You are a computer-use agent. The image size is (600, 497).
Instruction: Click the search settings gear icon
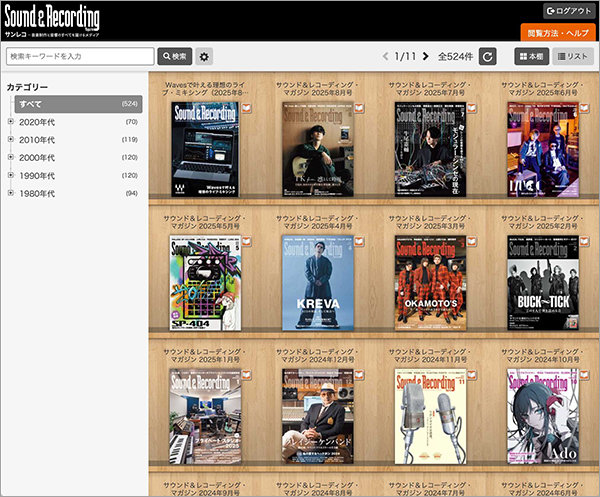click(x=205, y=57)
